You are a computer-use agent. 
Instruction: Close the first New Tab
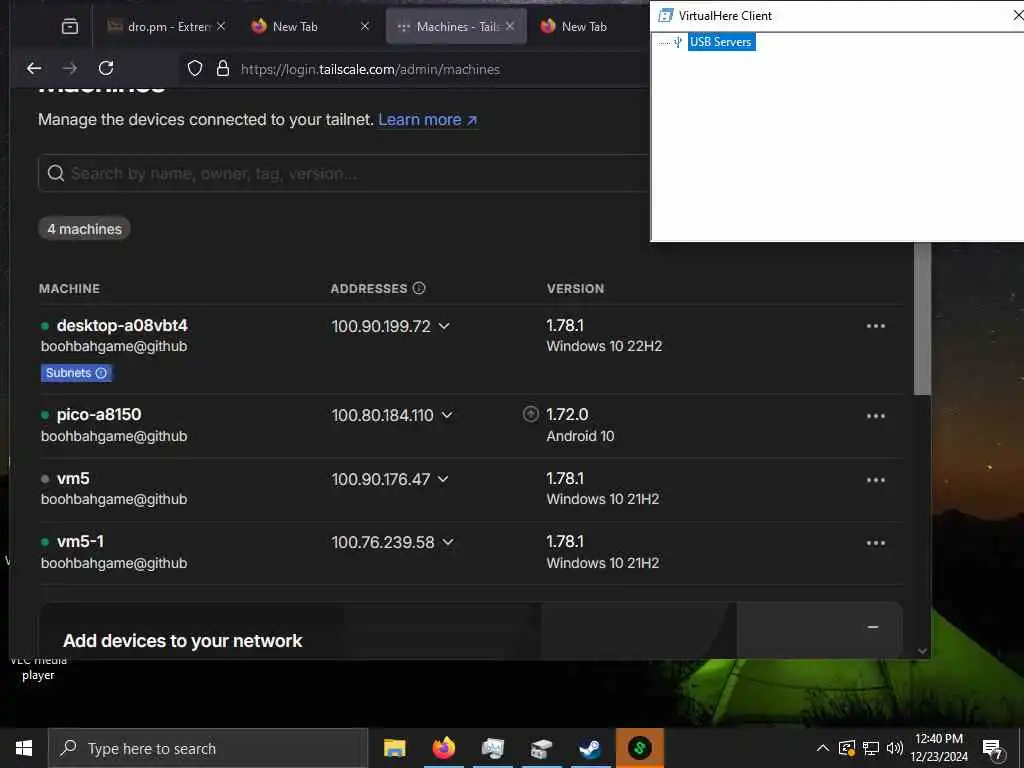coord(365,26)
